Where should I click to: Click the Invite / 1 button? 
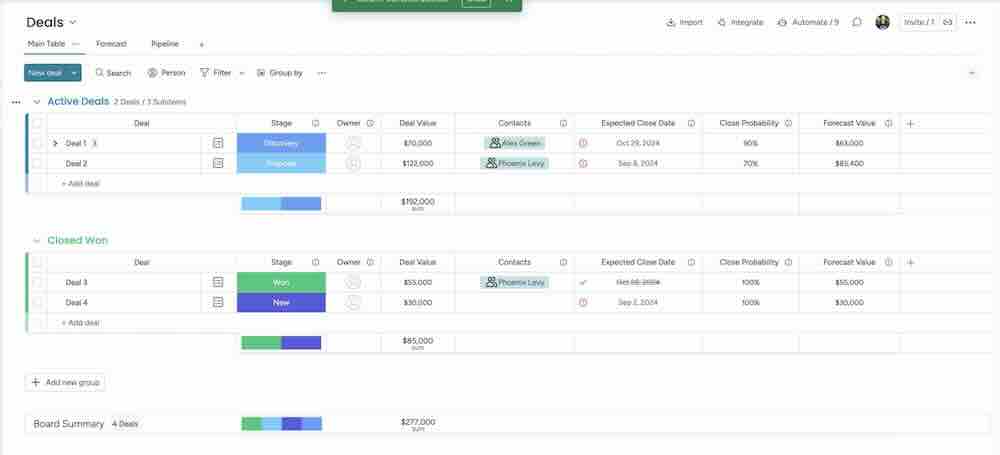[919, 22]
